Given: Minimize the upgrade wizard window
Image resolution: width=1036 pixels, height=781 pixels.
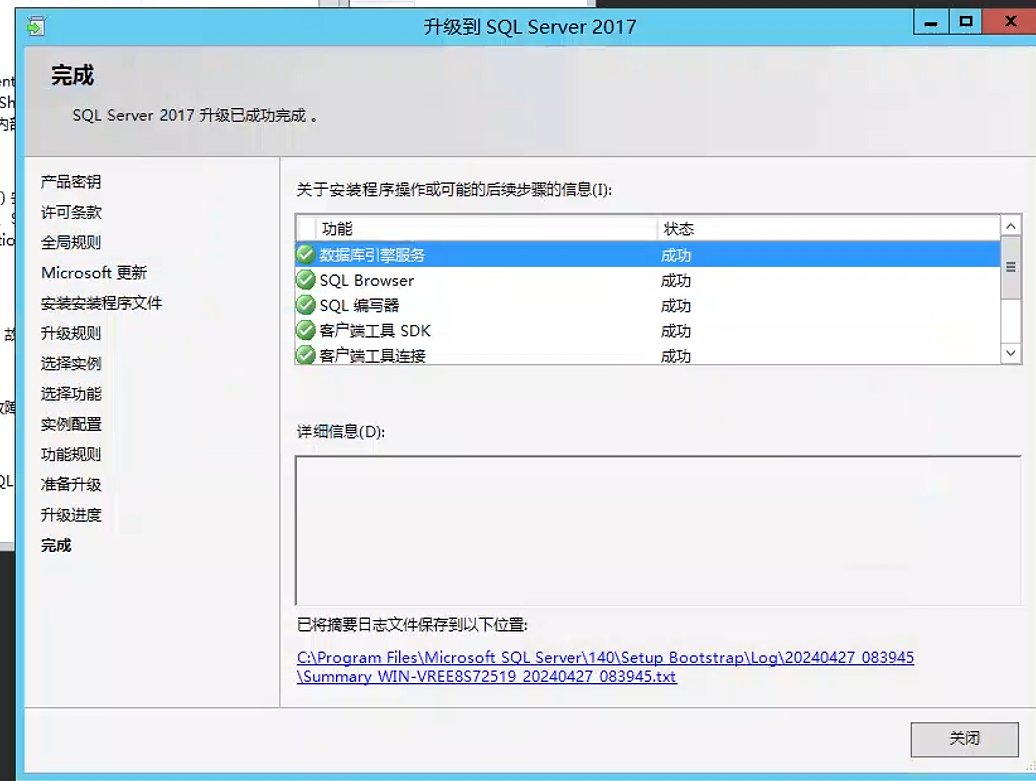Looking at the screenshot, I should (x=931, y=22).
